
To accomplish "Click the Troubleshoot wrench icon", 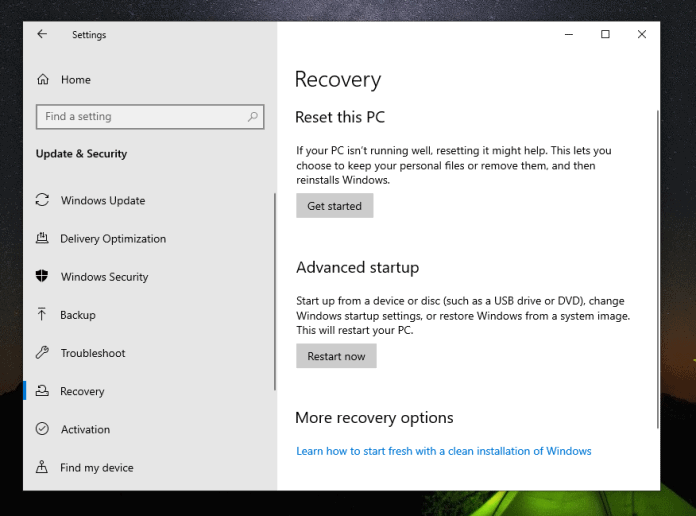I will (42, 353).
